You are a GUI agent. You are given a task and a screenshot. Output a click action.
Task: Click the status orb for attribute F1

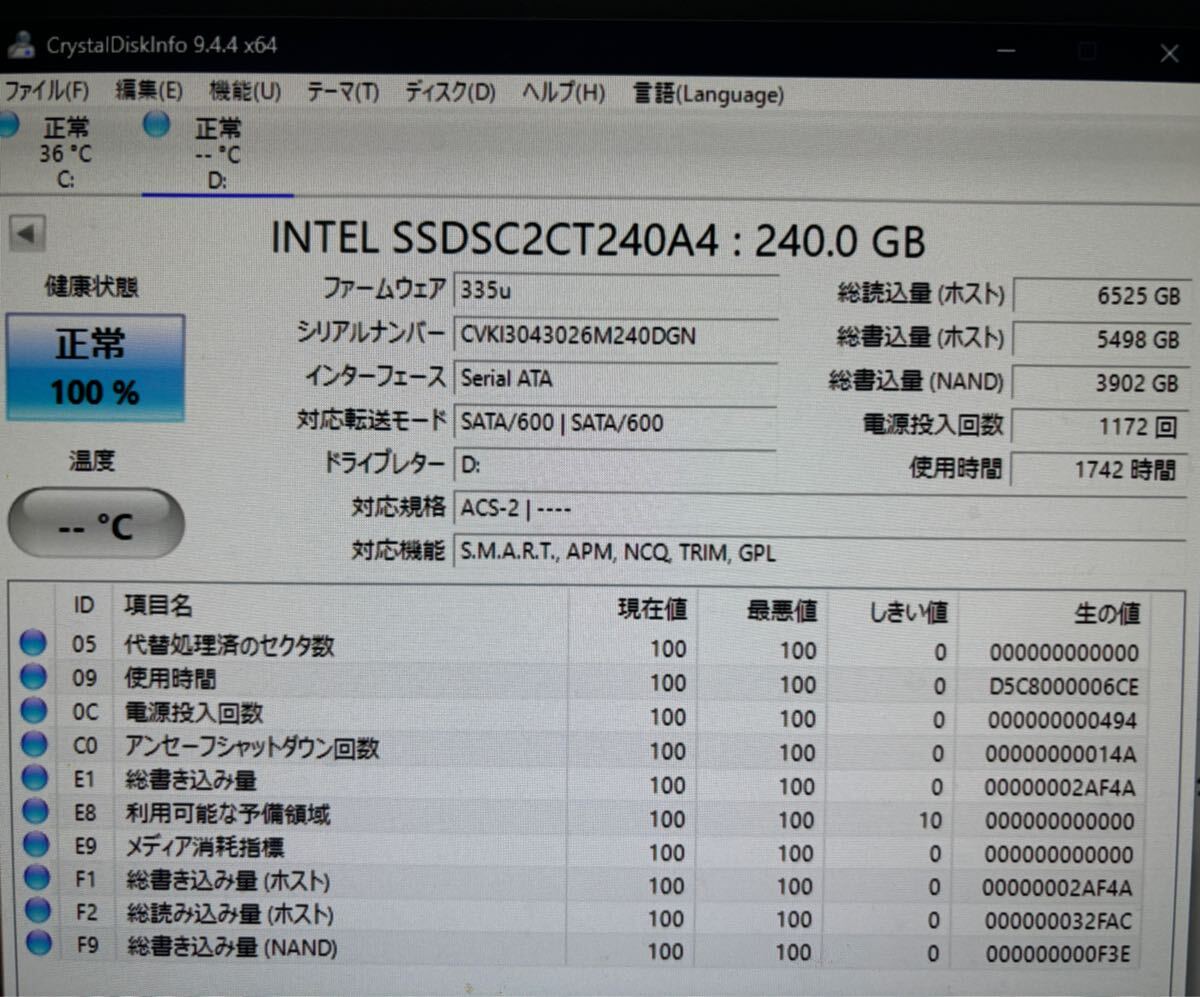(x=37, y=878)
